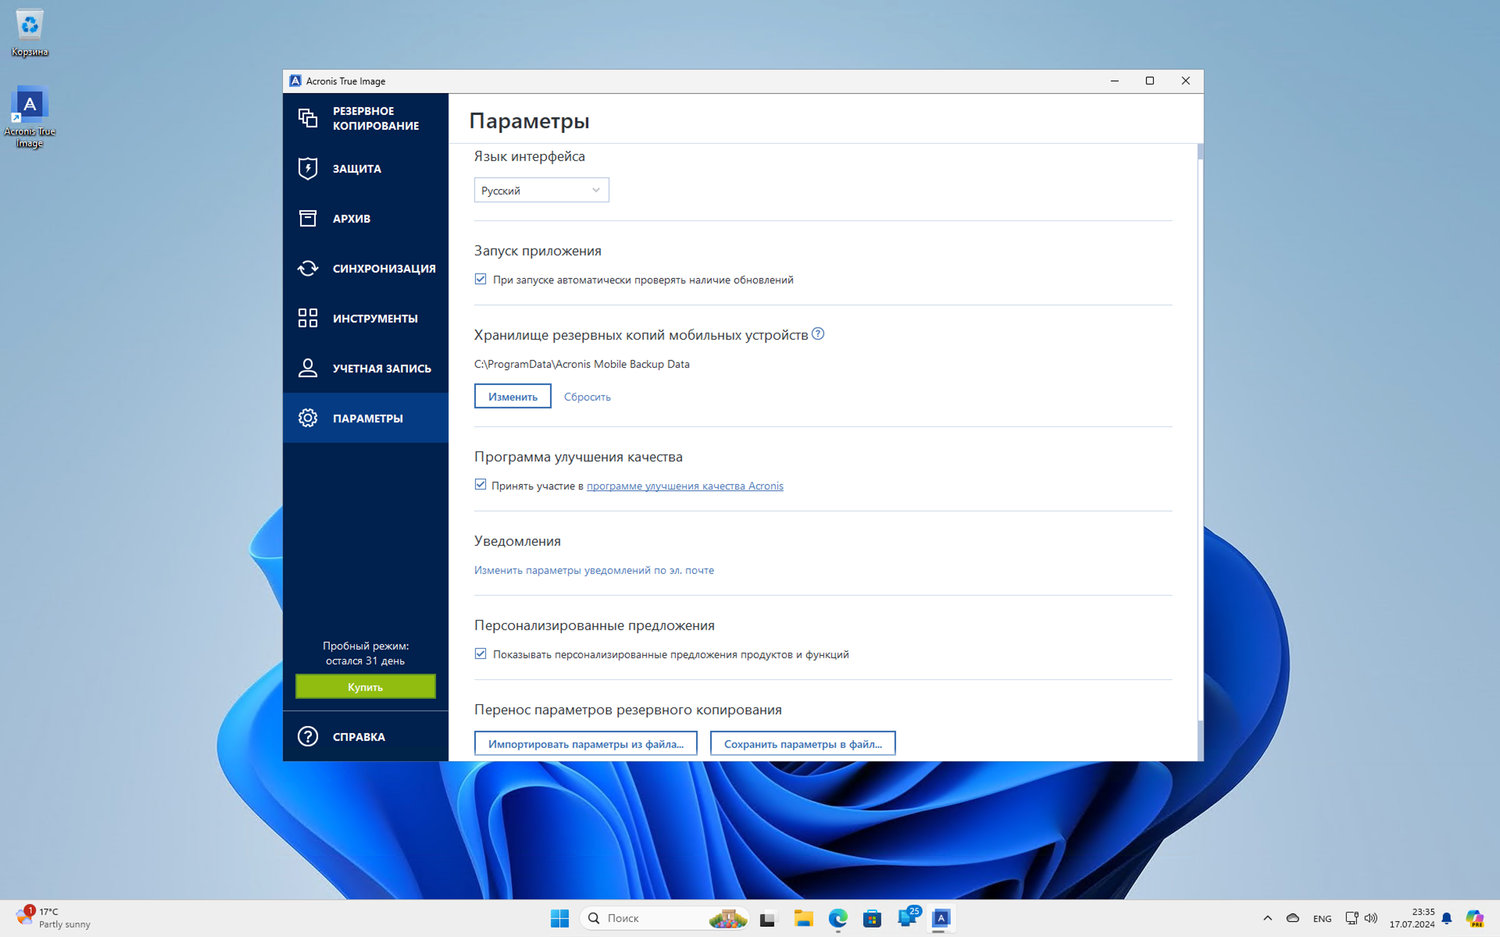Click the ENG language indicator
Viewport: 1500px width, 937px height.
coord(1322,918)
